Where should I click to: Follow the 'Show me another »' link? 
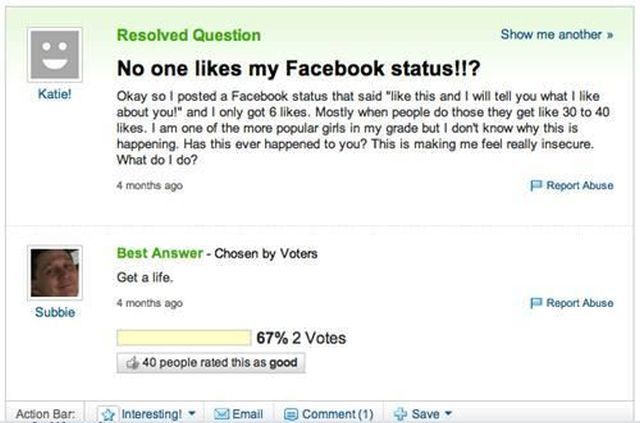point(557,35)
